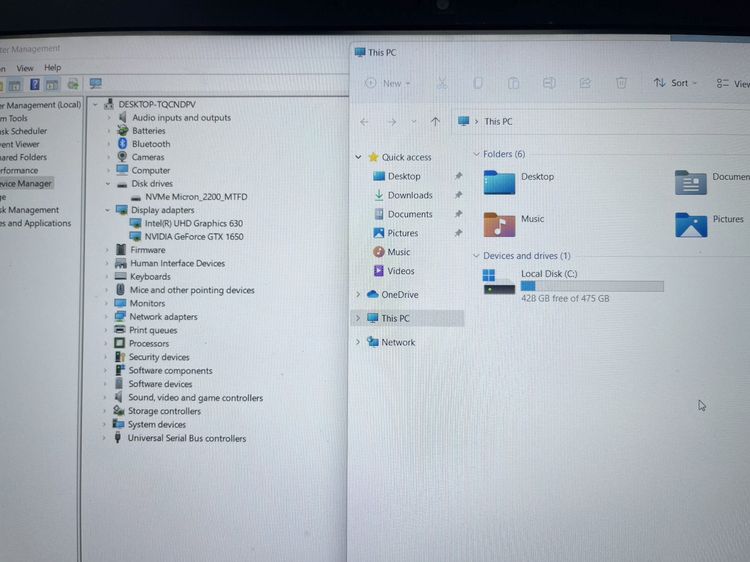Open the Help menu in Computer Management
750x562 pixels.
pos(53,67)
